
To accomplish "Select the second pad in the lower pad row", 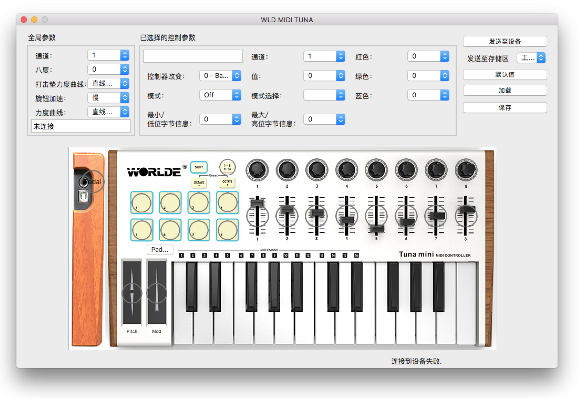I will click(170, 230).
